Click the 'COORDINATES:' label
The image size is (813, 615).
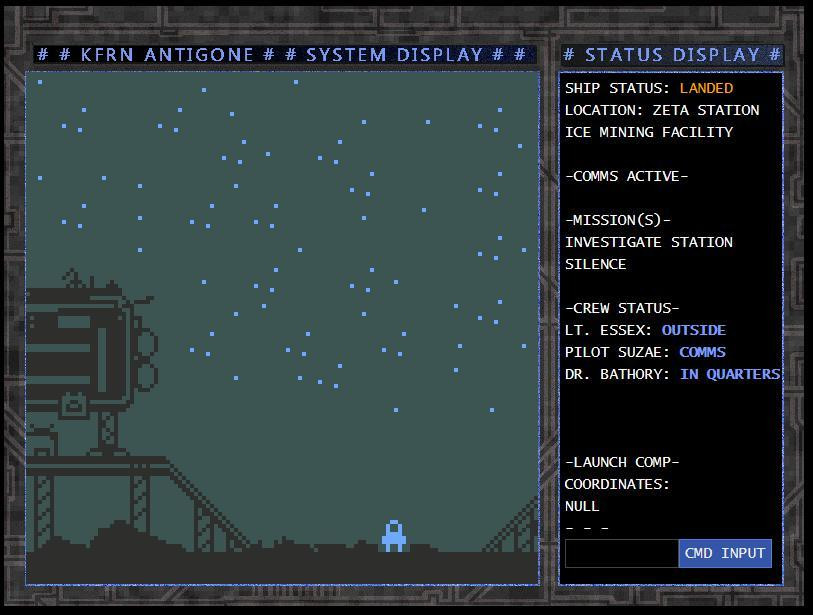617,484
